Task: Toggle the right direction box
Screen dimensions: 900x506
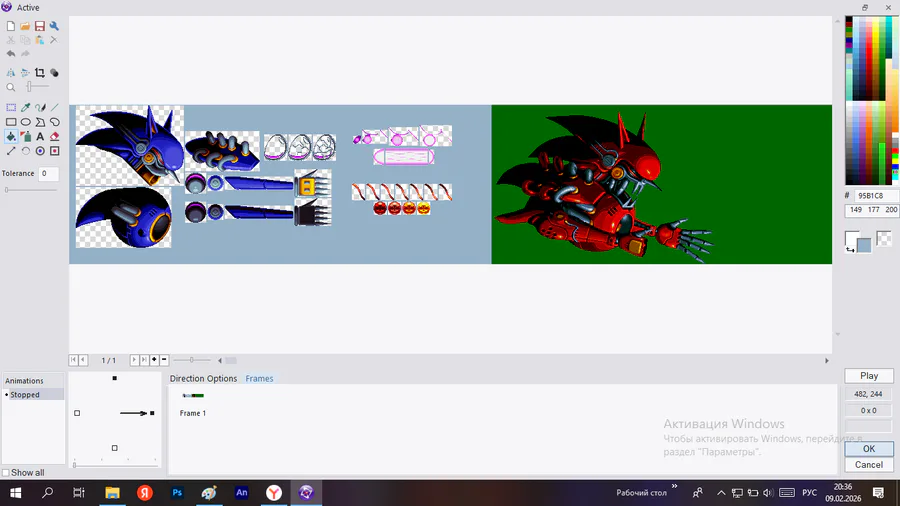Action: pyautogui.click(x=152, y=413)
